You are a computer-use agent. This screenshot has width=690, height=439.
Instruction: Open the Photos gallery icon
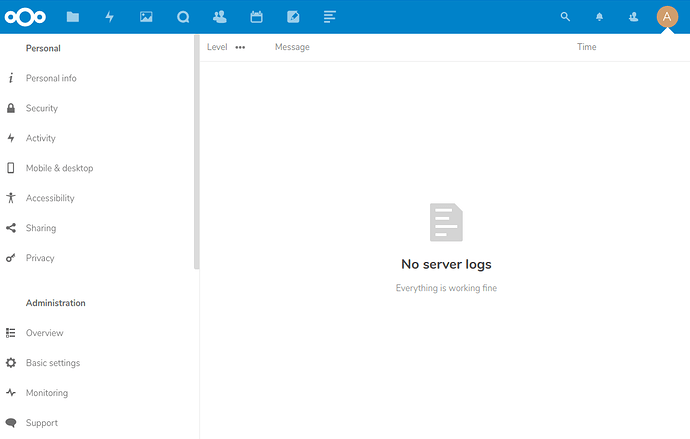click(x=146, y=17)
